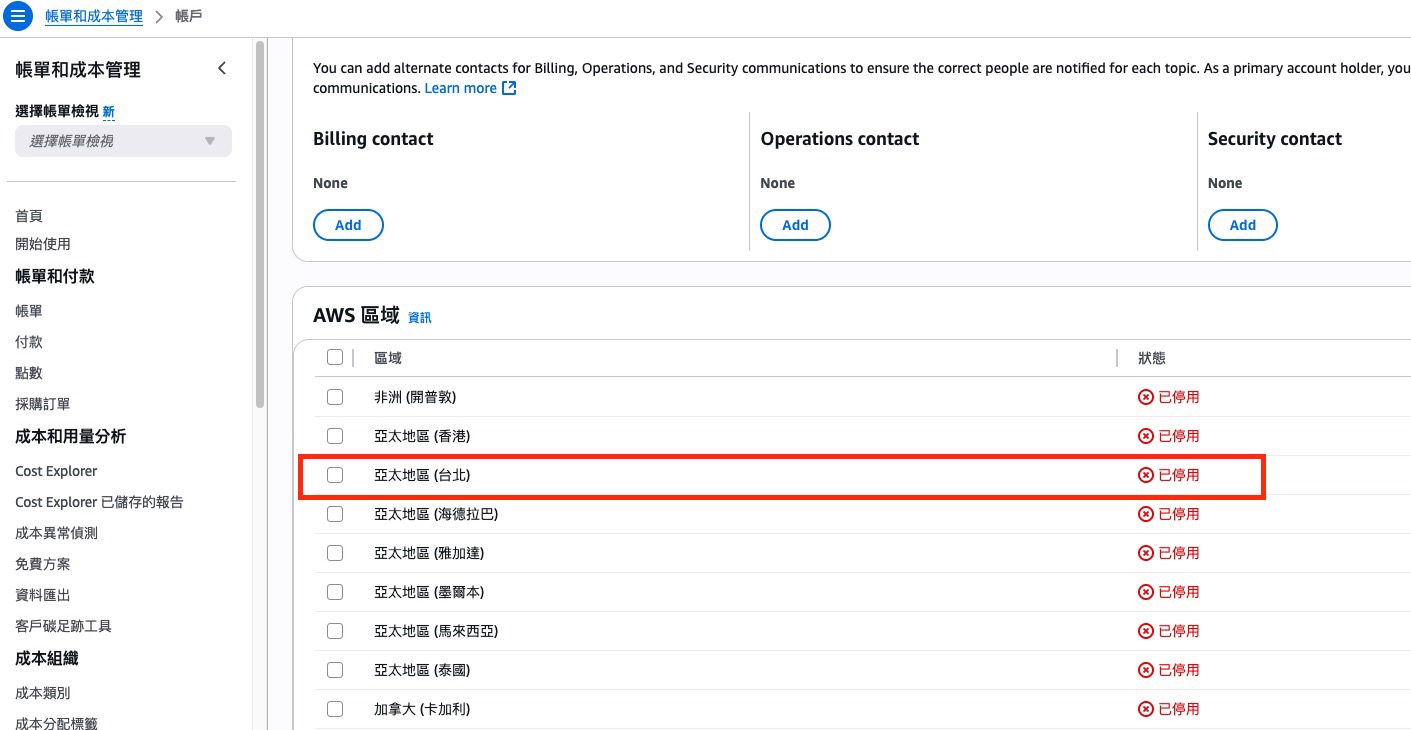Open the 選擇帳單檢視 dropdown

(x=123, y=141)
